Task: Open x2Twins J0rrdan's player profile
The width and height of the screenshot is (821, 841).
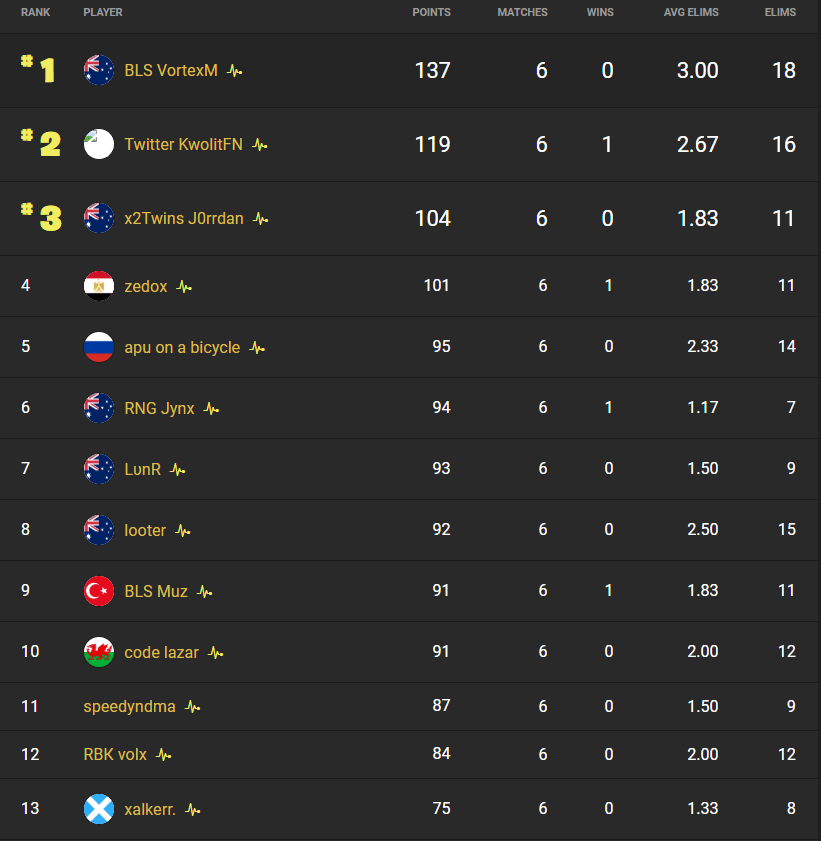Action: tap(186, 218)
